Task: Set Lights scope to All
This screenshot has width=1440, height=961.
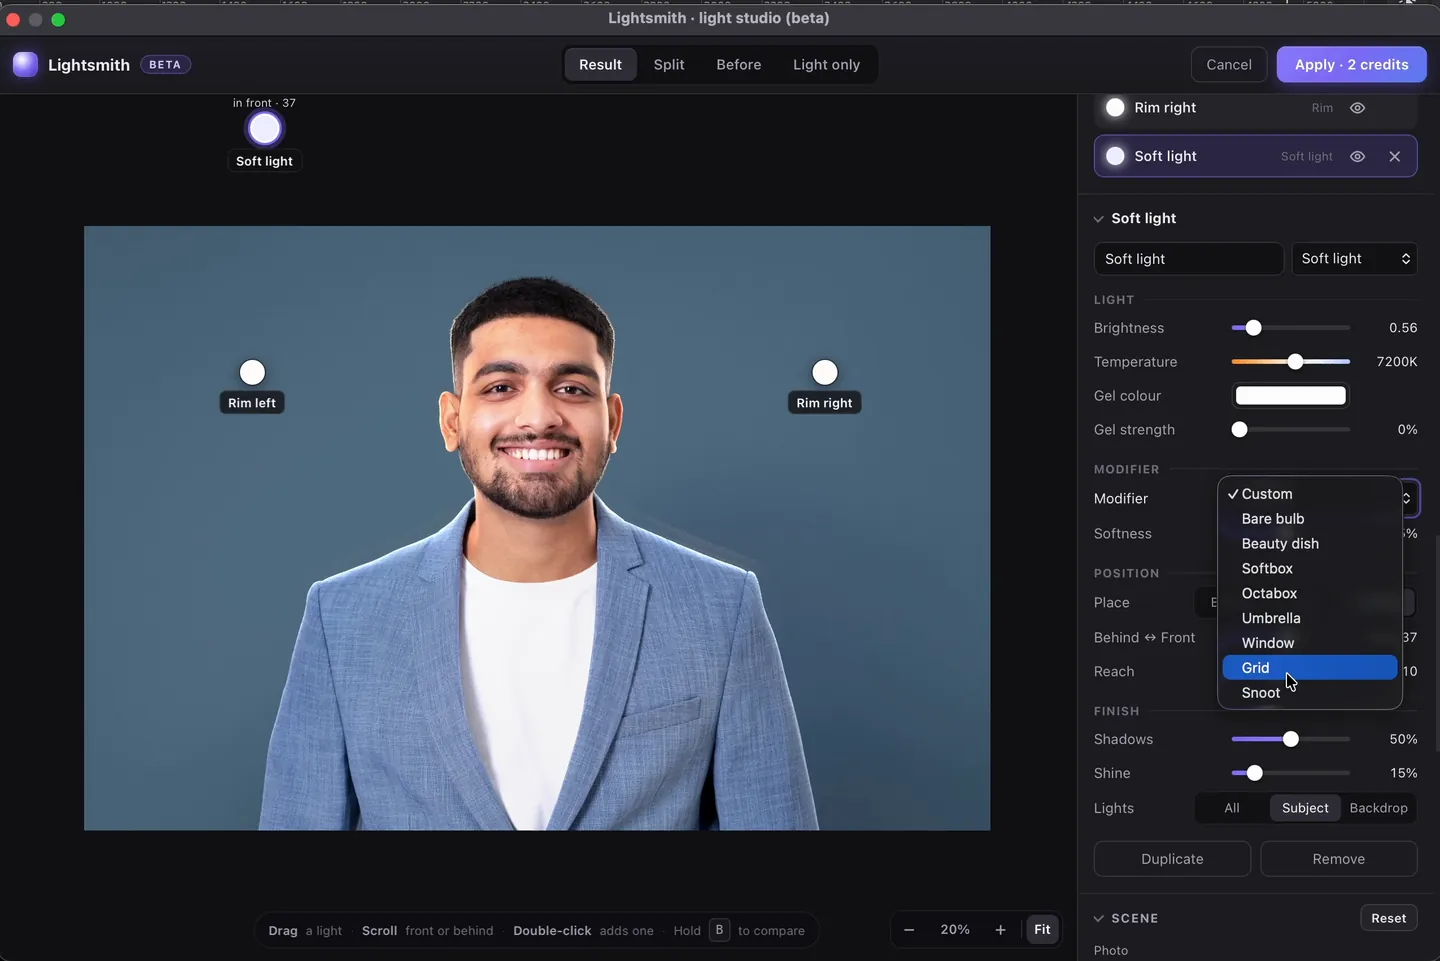Action: [1232, 808]
